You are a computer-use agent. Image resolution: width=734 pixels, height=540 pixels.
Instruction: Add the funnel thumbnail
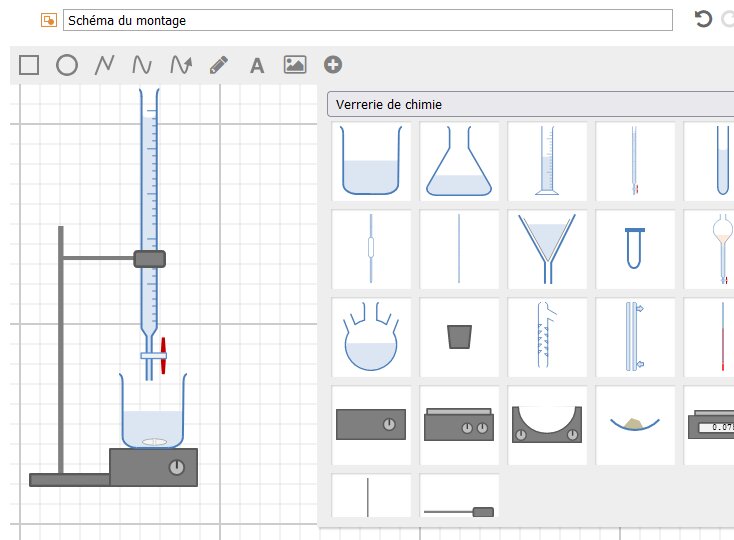coord(547,248)
